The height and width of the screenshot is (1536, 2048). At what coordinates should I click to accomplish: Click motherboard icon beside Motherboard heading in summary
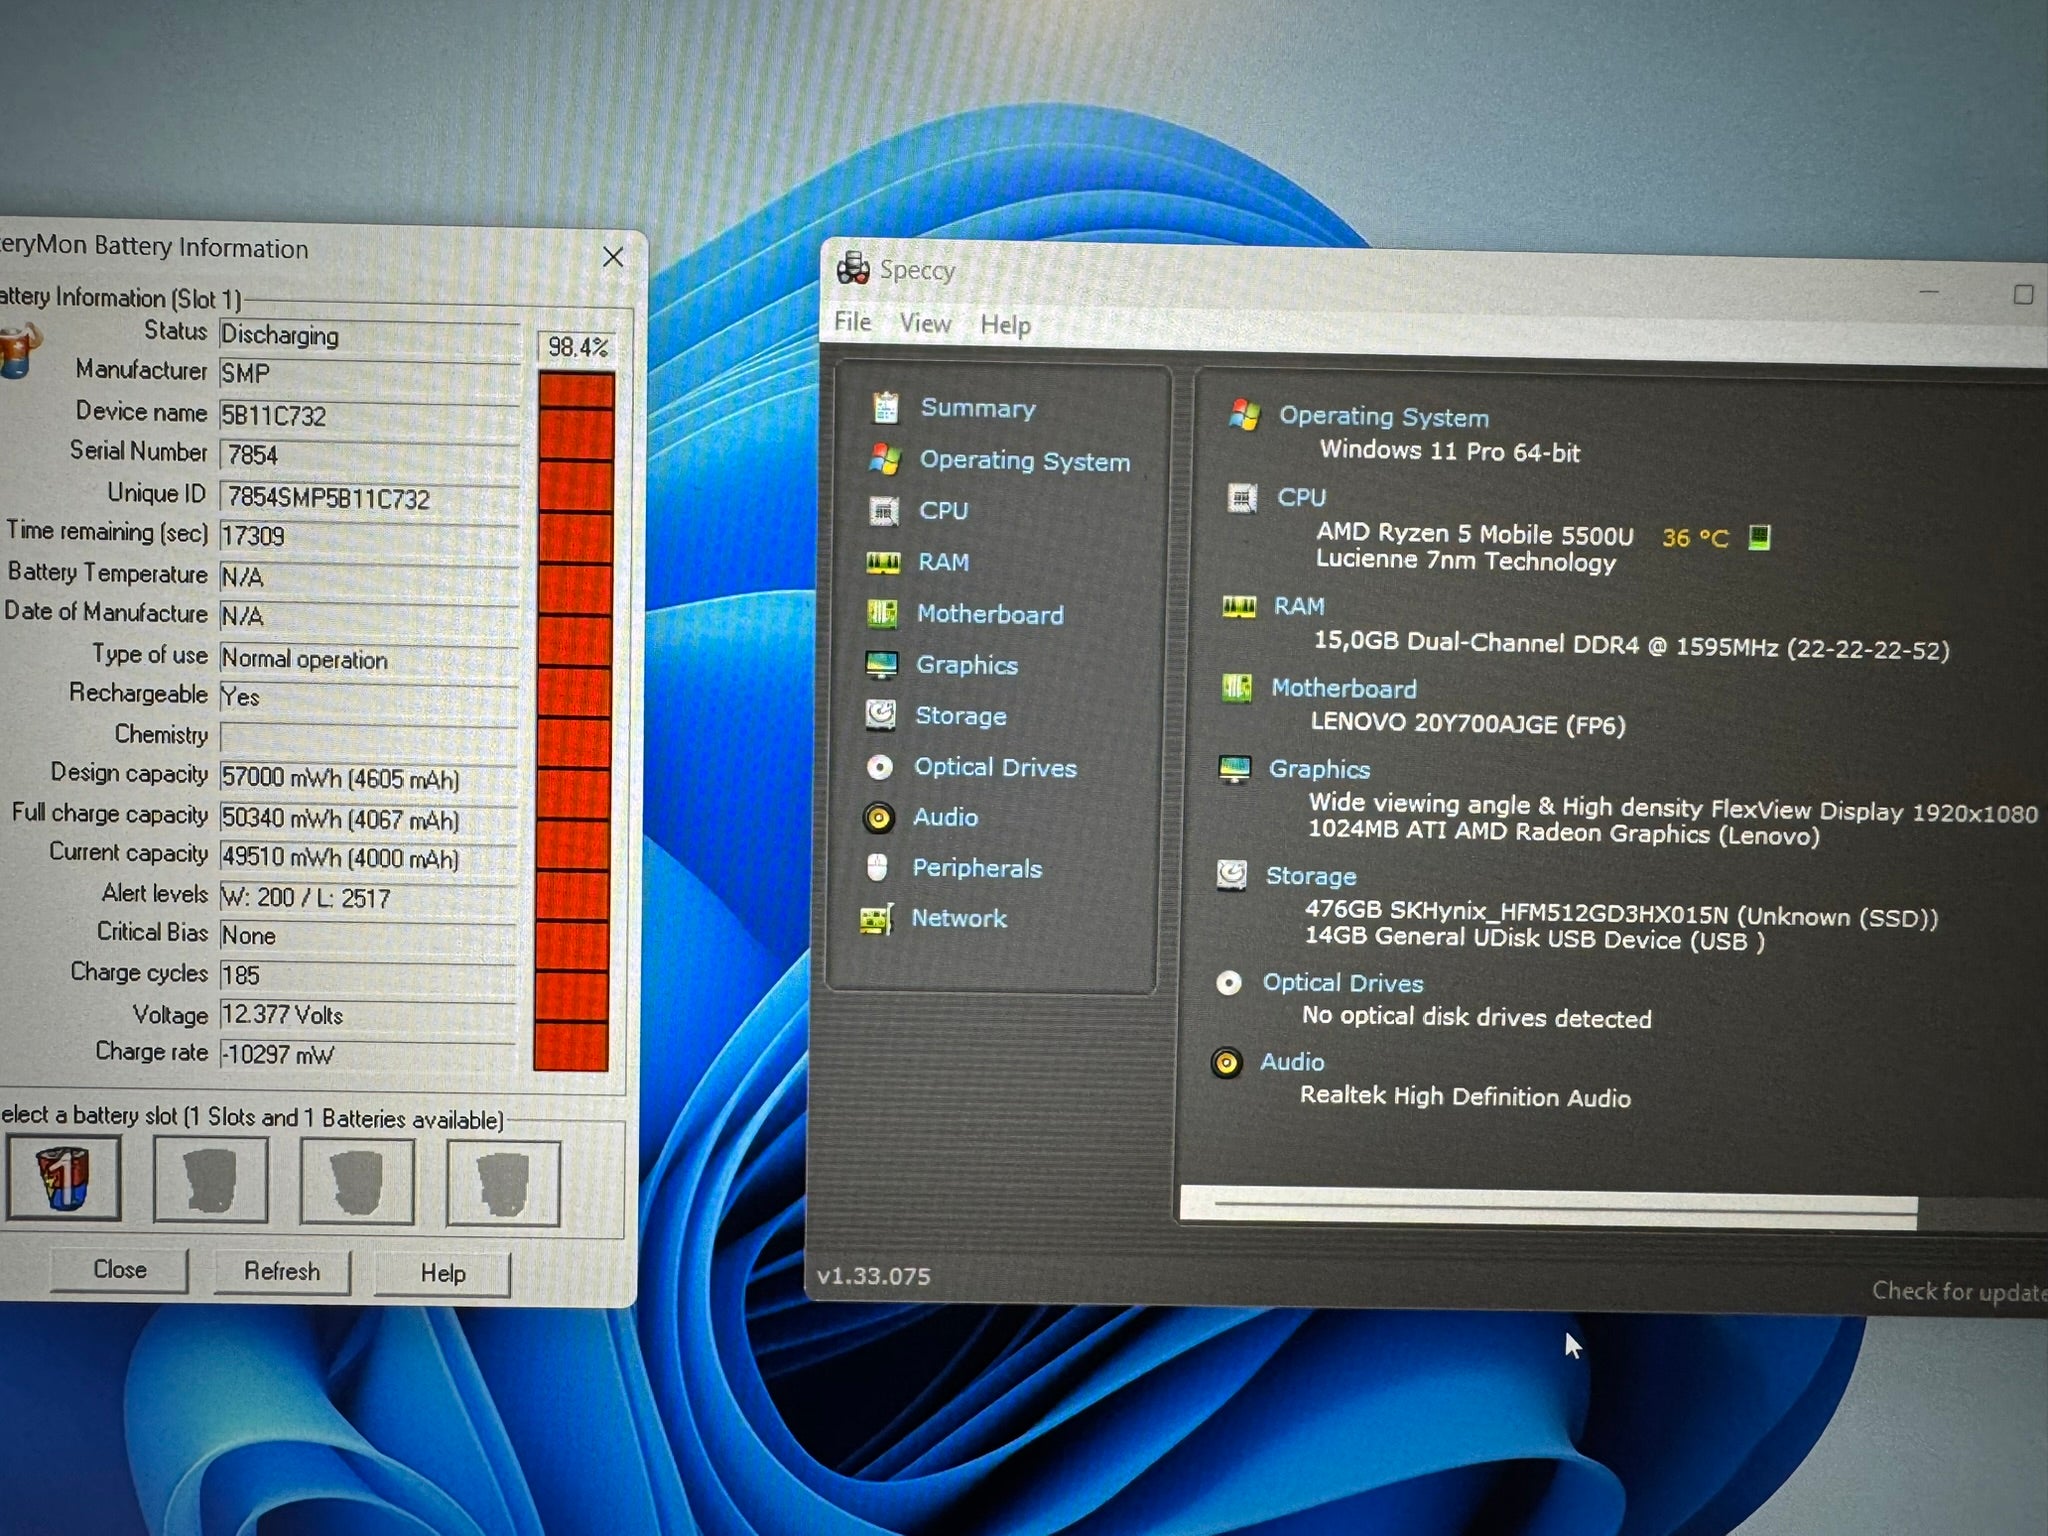1237,687
